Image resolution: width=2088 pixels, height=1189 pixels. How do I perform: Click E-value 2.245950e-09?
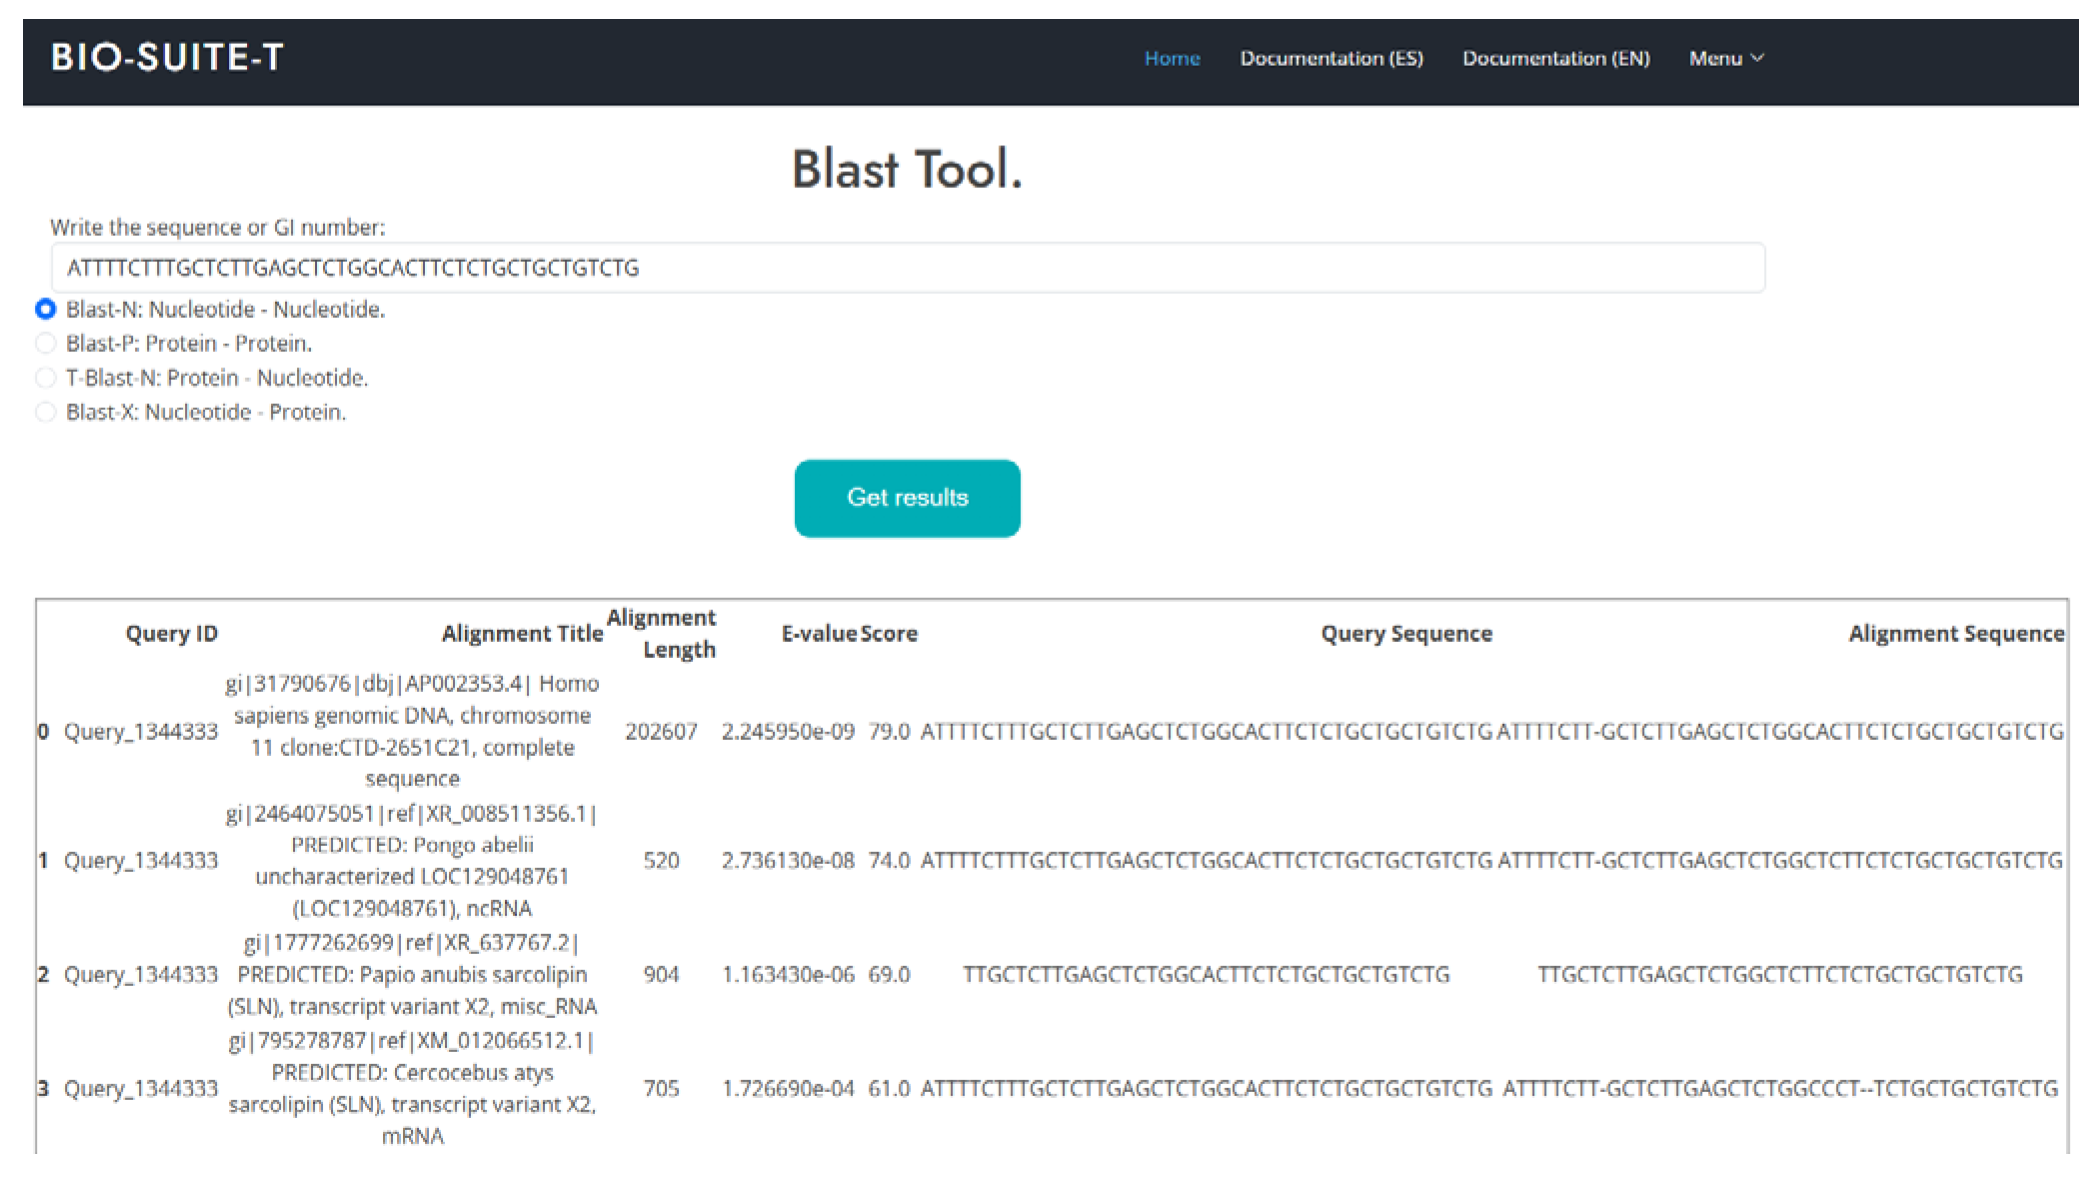(x=788, y=731)
